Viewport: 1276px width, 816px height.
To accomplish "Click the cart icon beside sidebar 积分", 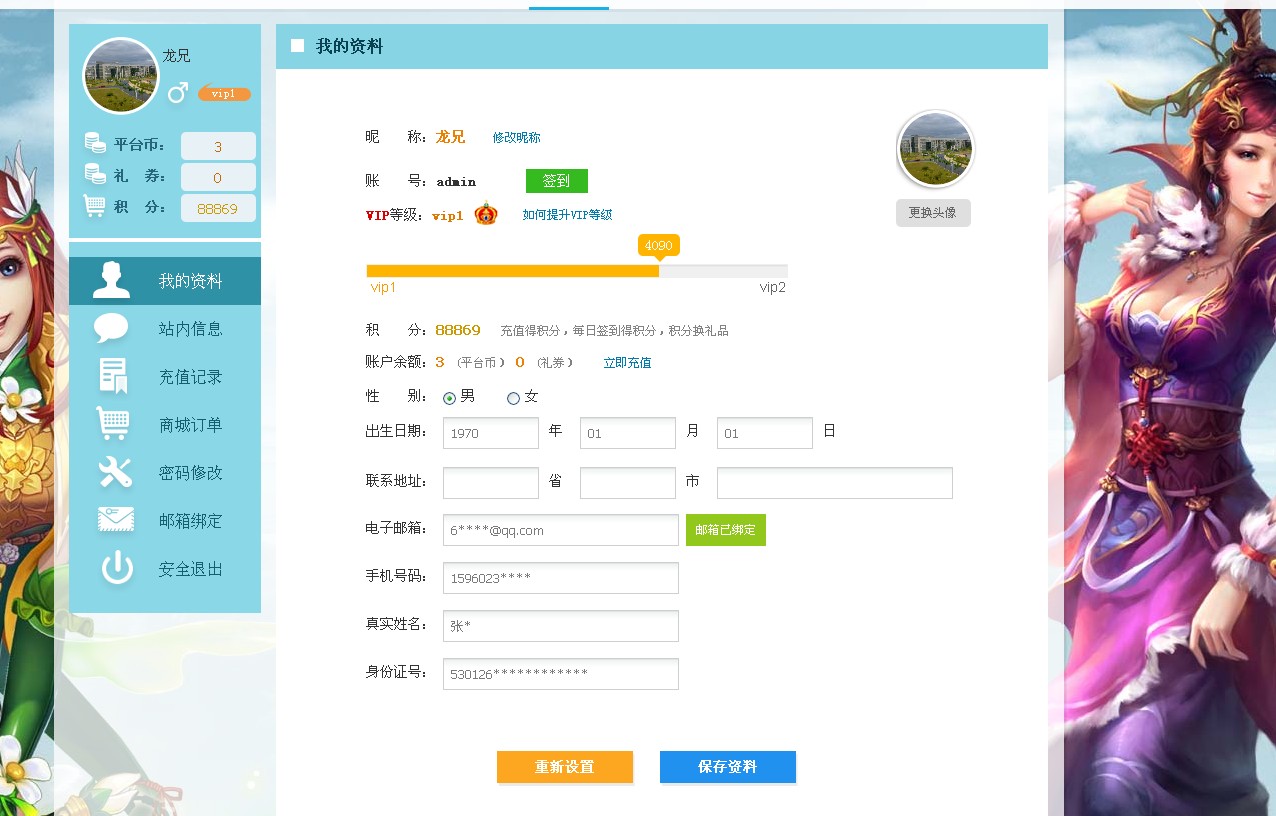I will 95,206.
